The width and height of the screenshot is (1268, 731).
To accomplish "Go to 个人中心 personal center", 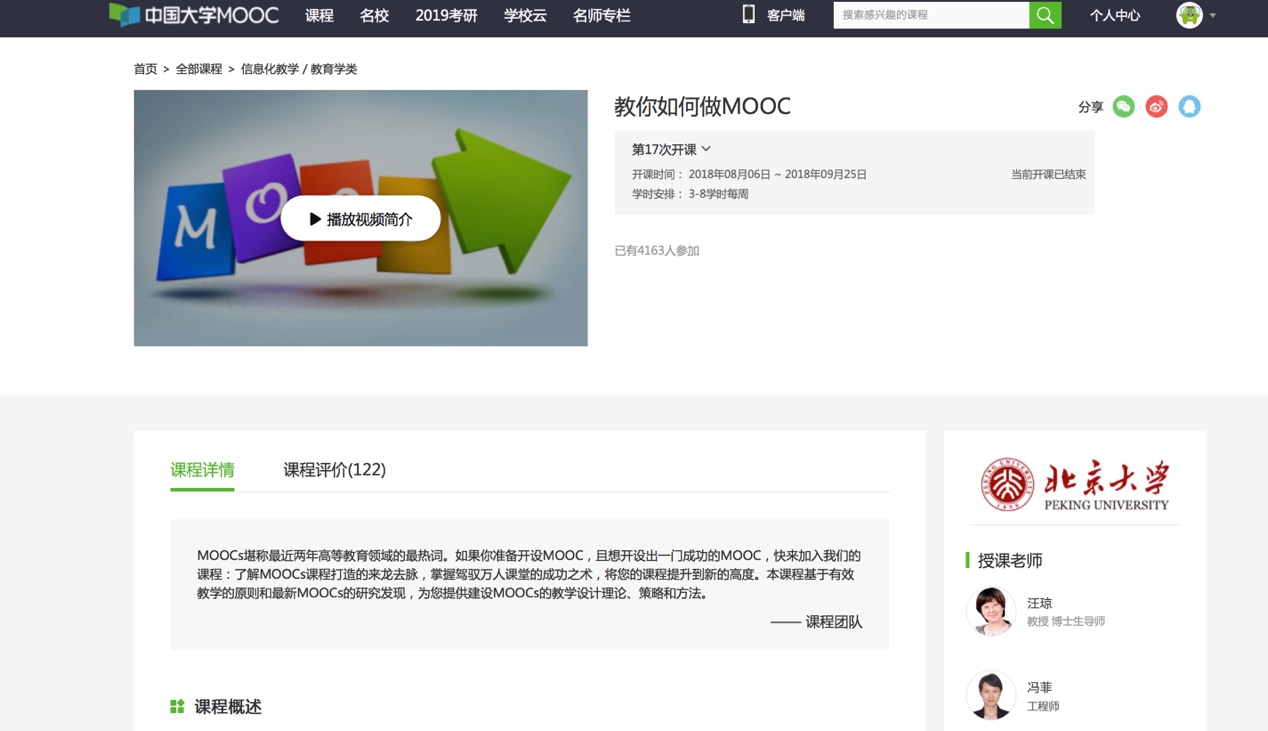I will point(1114,15).
